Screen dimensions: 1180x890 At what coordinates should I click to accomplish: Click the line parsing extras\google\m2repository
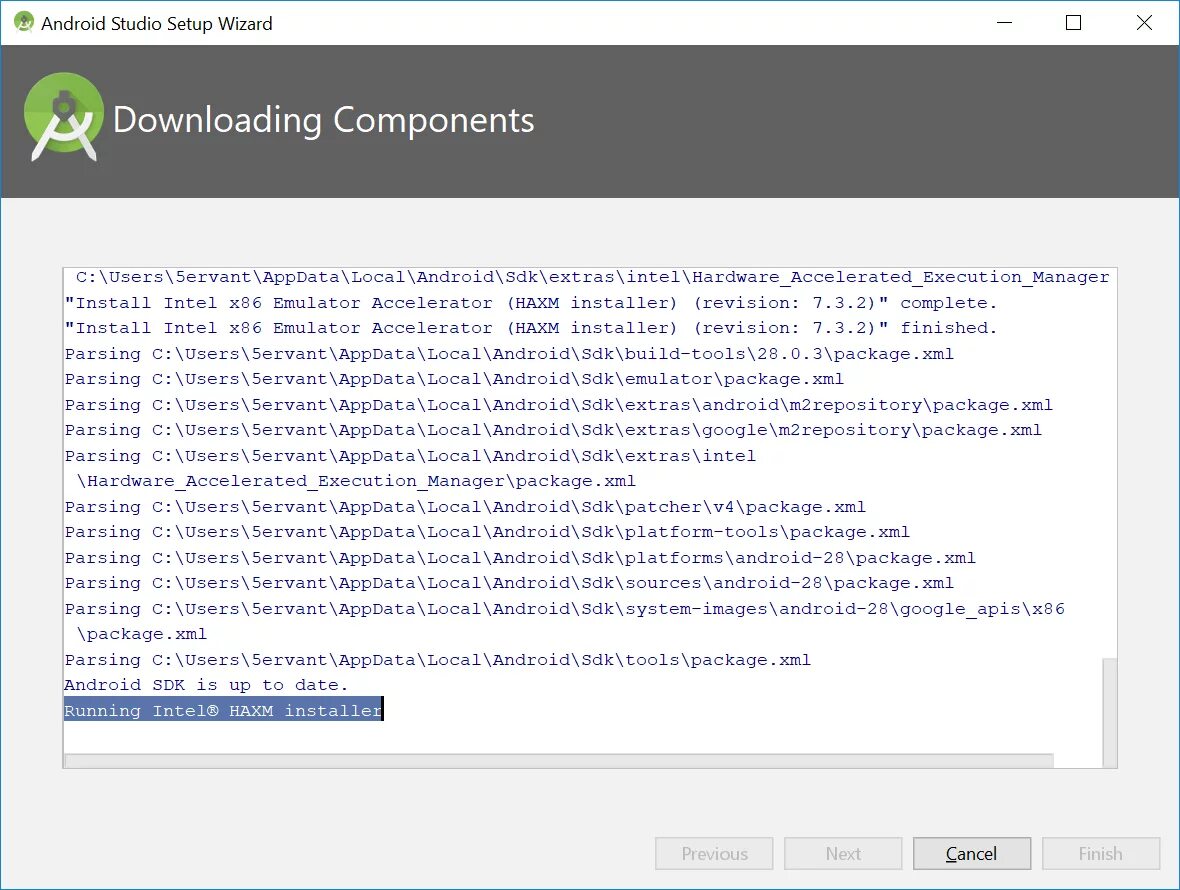pyautogui.click(x=553, y=430)
